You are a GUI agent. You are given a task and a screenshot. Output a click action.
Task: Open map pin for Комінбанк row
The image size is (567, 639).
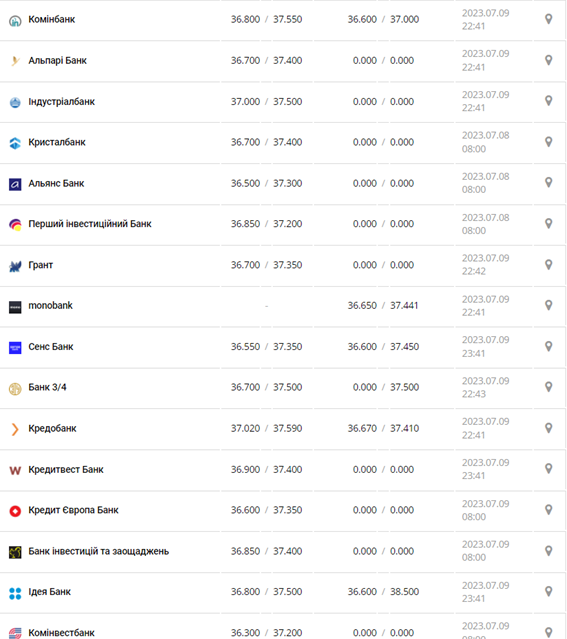549,19
